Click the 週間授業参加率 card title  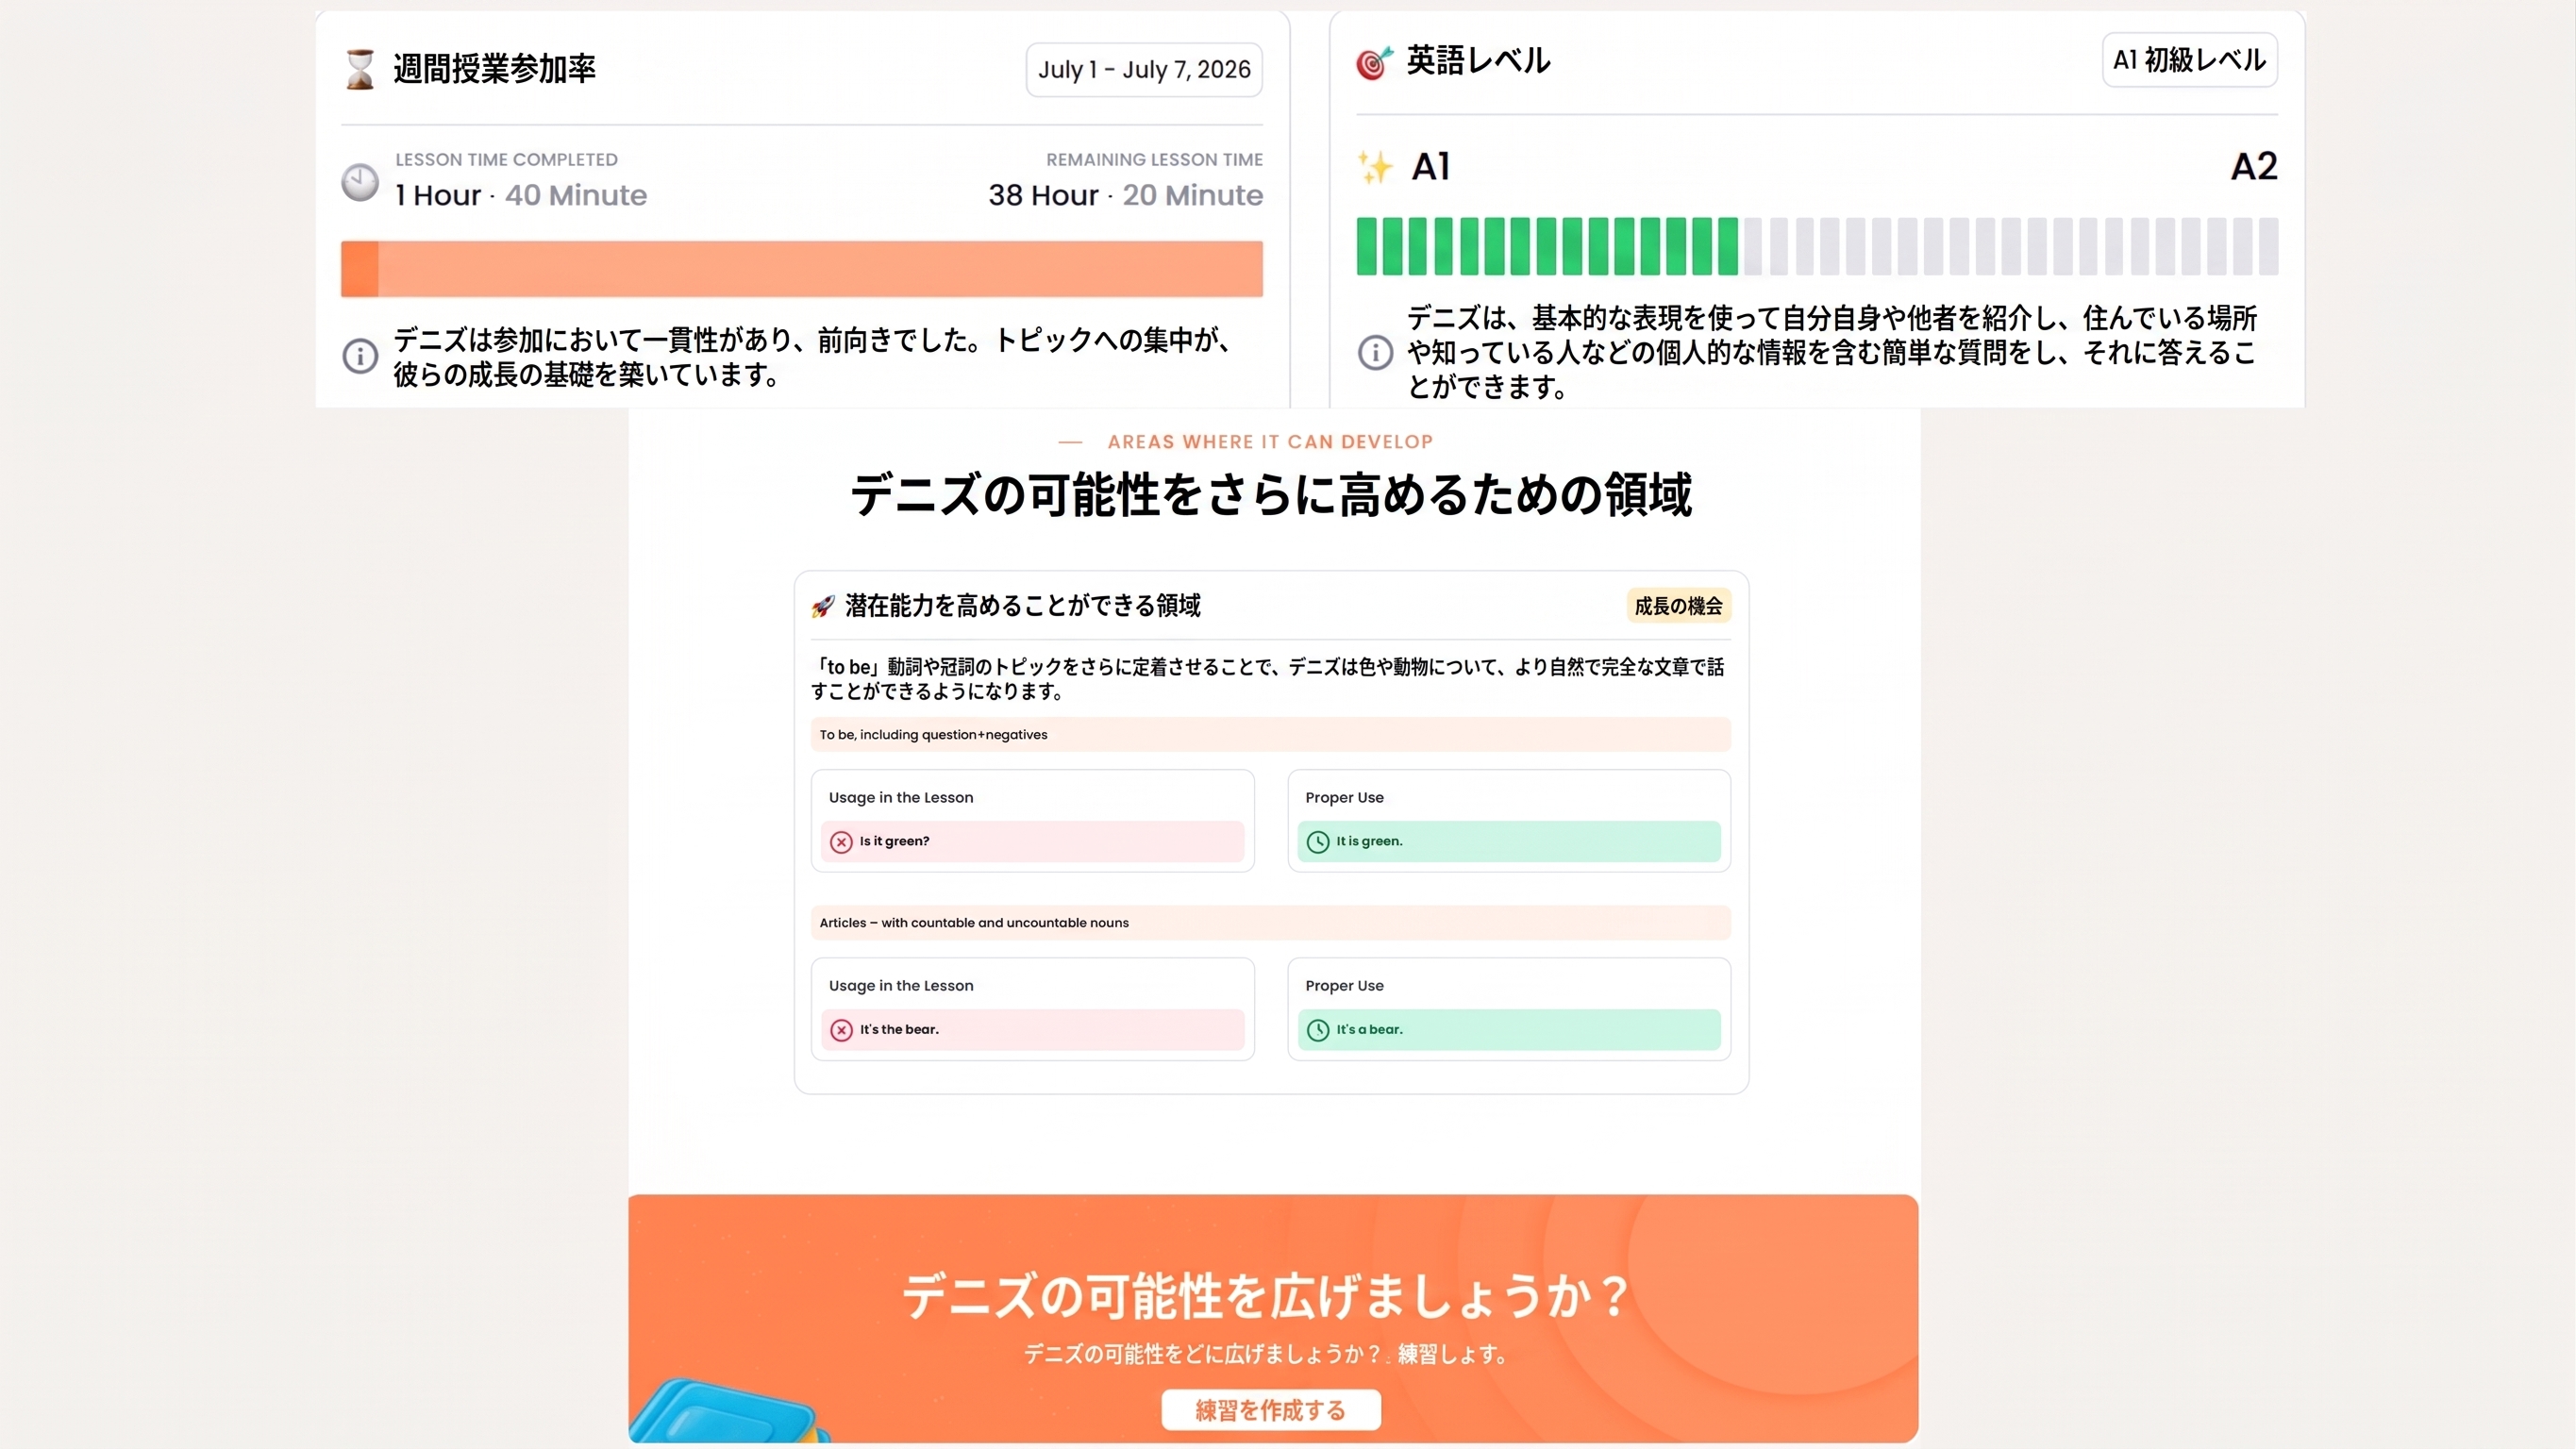[494, 69]
